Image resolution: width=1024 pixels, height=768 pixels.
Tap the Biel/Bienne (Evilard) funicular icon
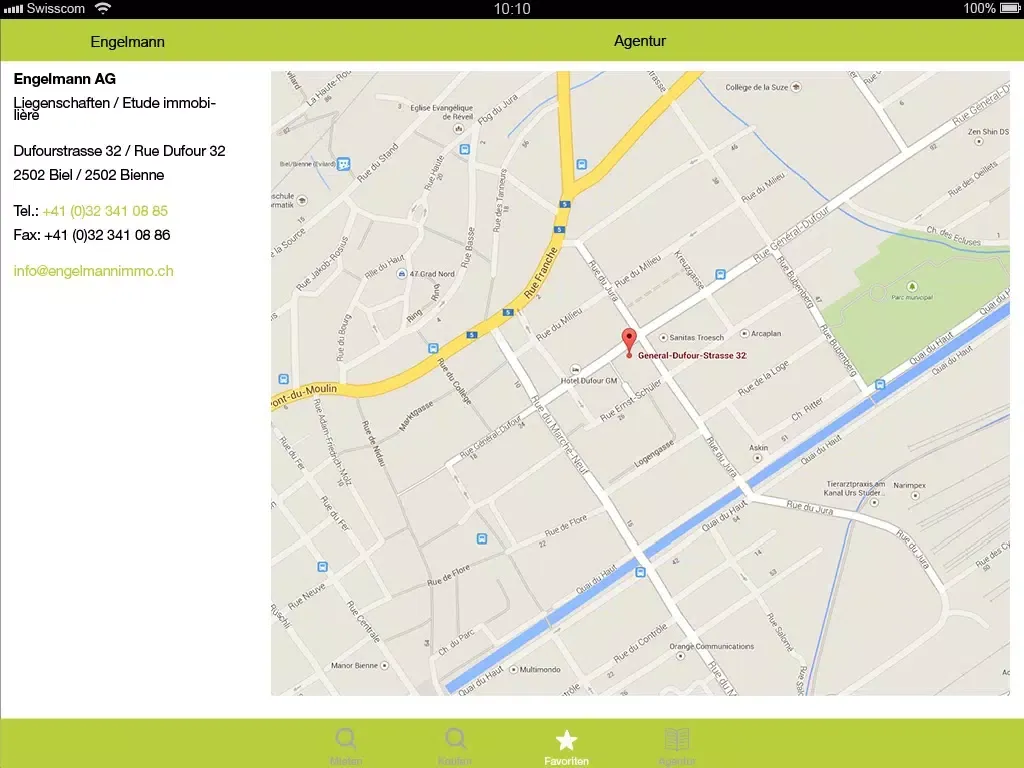(x=344, y=164)
